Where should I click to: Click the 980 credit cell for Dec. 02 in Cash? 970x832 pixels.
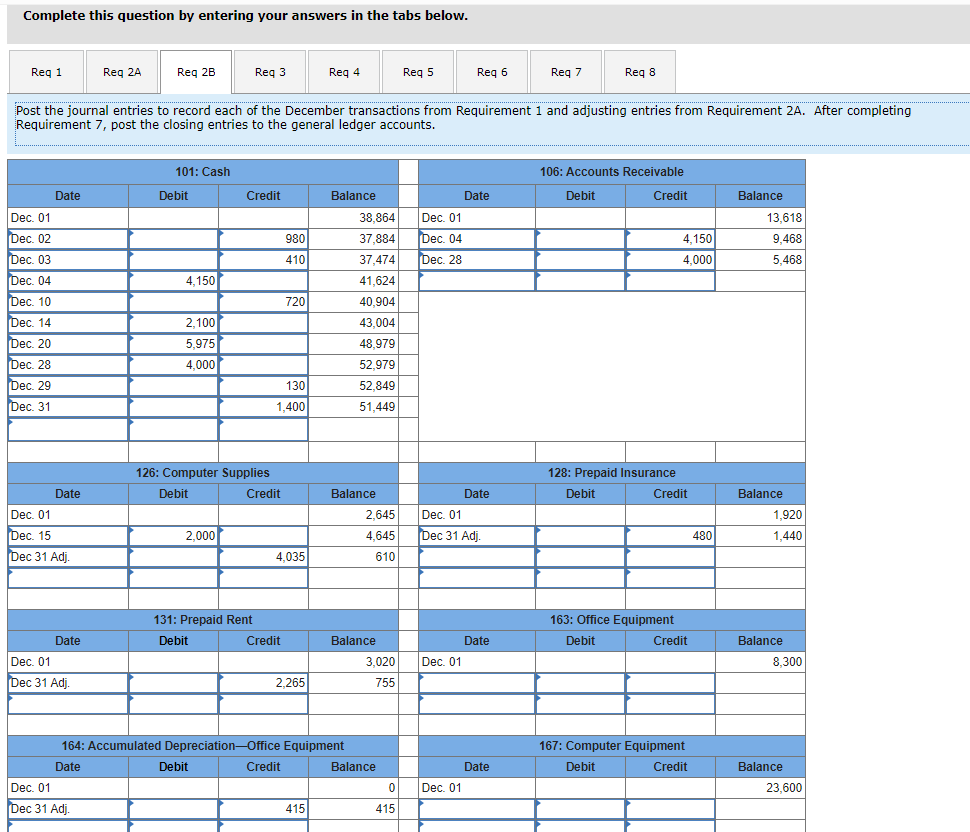point(262,238)
